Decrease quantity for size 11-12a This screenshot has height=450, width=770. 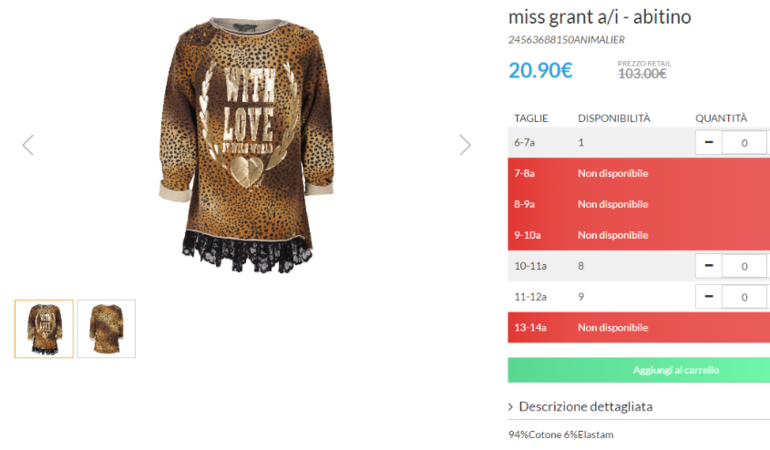click(709, 297)
